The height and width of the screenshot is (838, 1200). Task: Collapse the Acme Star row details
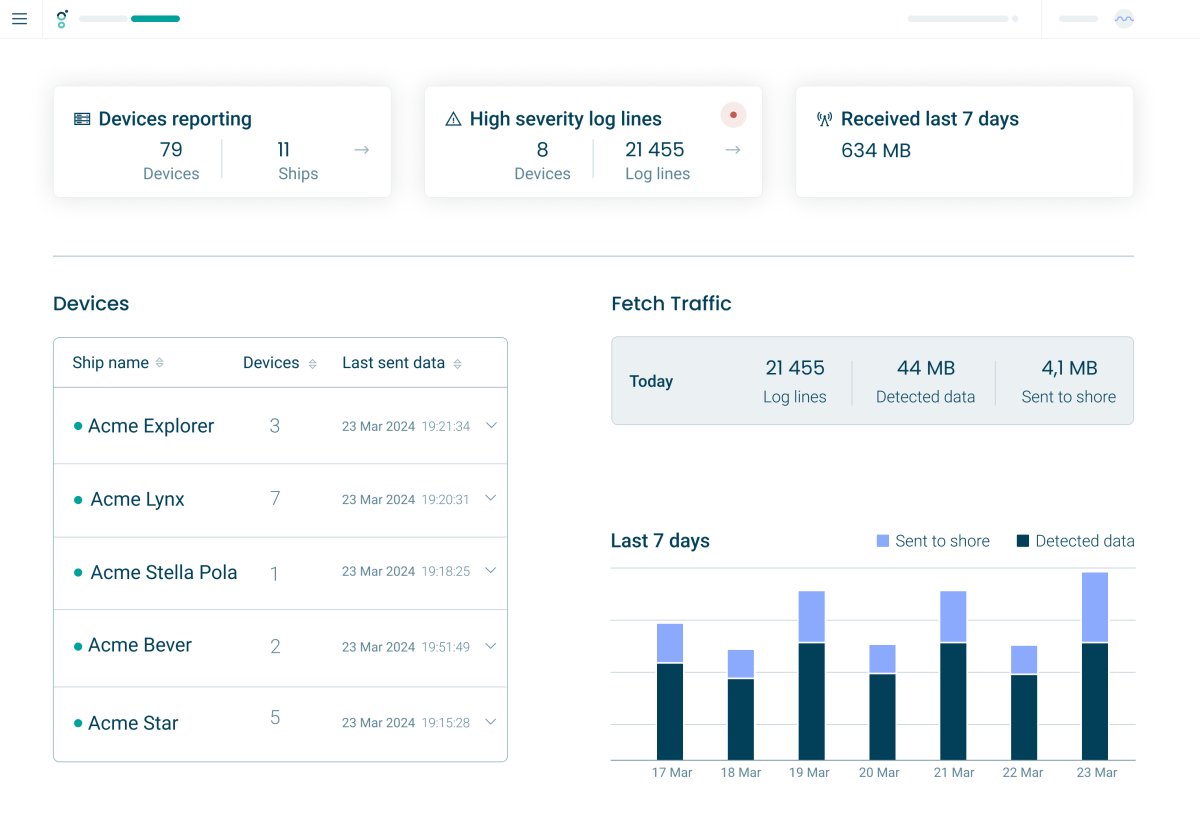coord(491,721)
